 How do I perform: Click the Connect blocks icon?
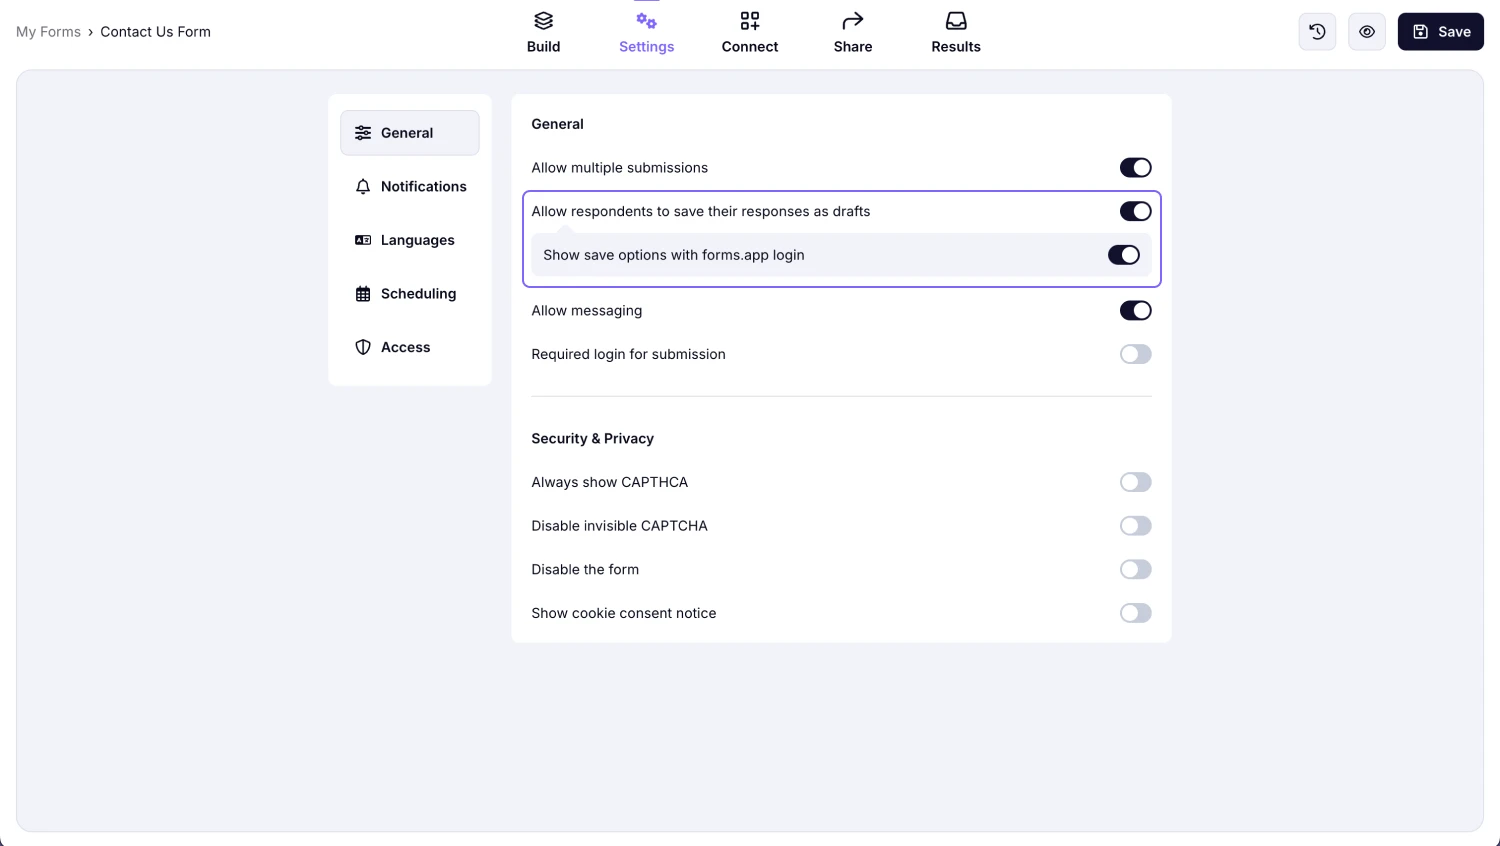coord(749,20)
